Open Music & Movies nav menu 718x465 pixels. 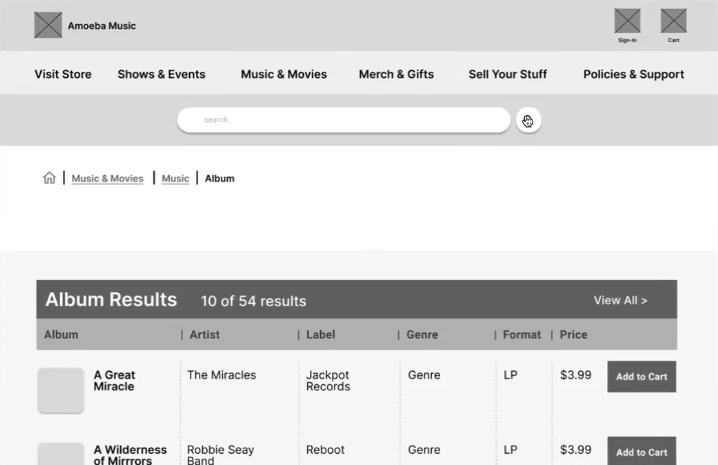point(284,74)
